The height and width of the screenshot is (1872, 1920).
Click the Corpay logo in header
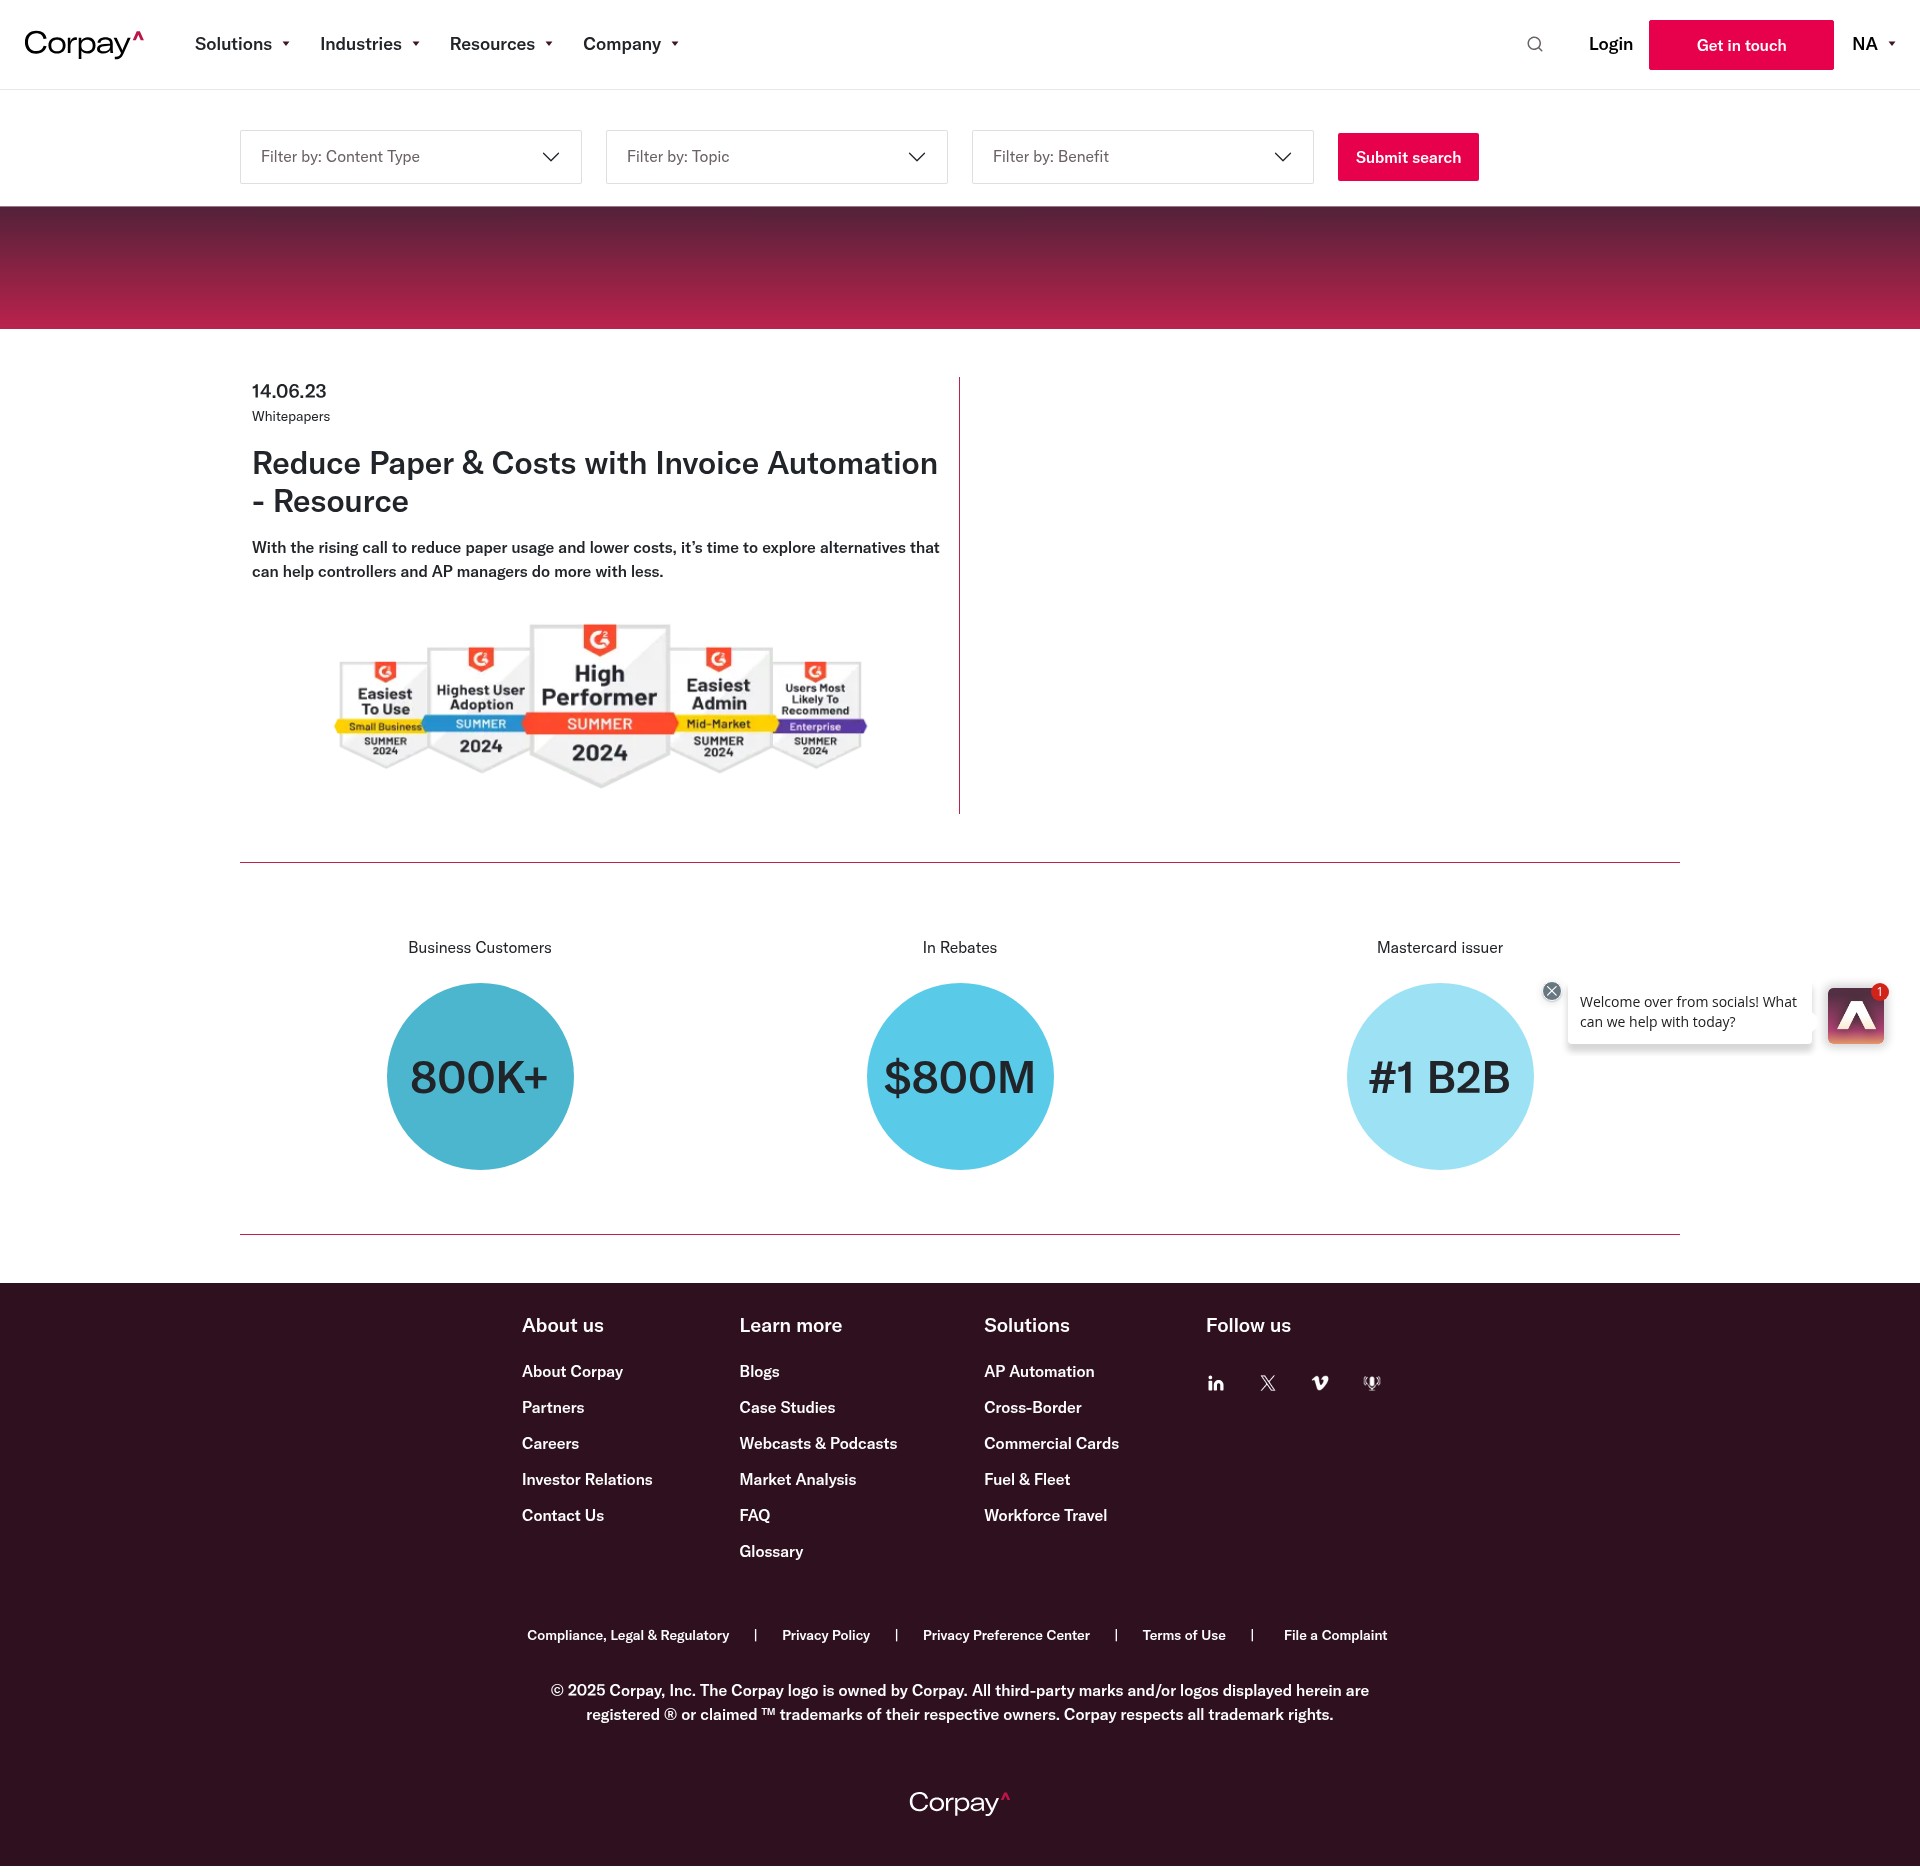point(84,44)
